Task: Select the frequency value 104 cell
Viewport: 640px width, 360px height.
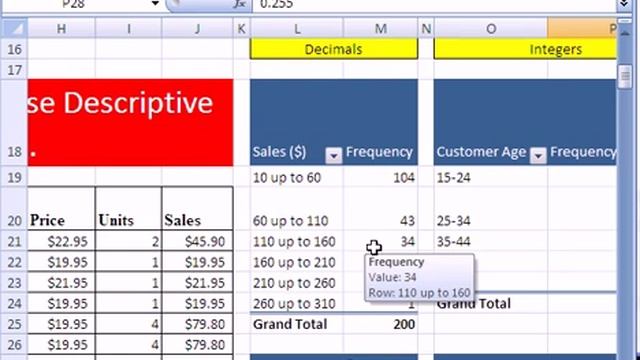Action: click(380, 177)
